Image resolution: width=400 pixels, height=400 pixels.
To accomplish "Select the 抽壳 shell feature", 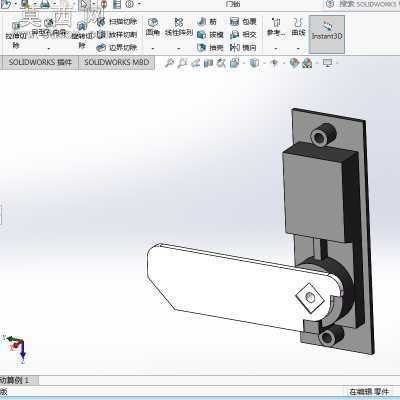I will pos(210,47).
